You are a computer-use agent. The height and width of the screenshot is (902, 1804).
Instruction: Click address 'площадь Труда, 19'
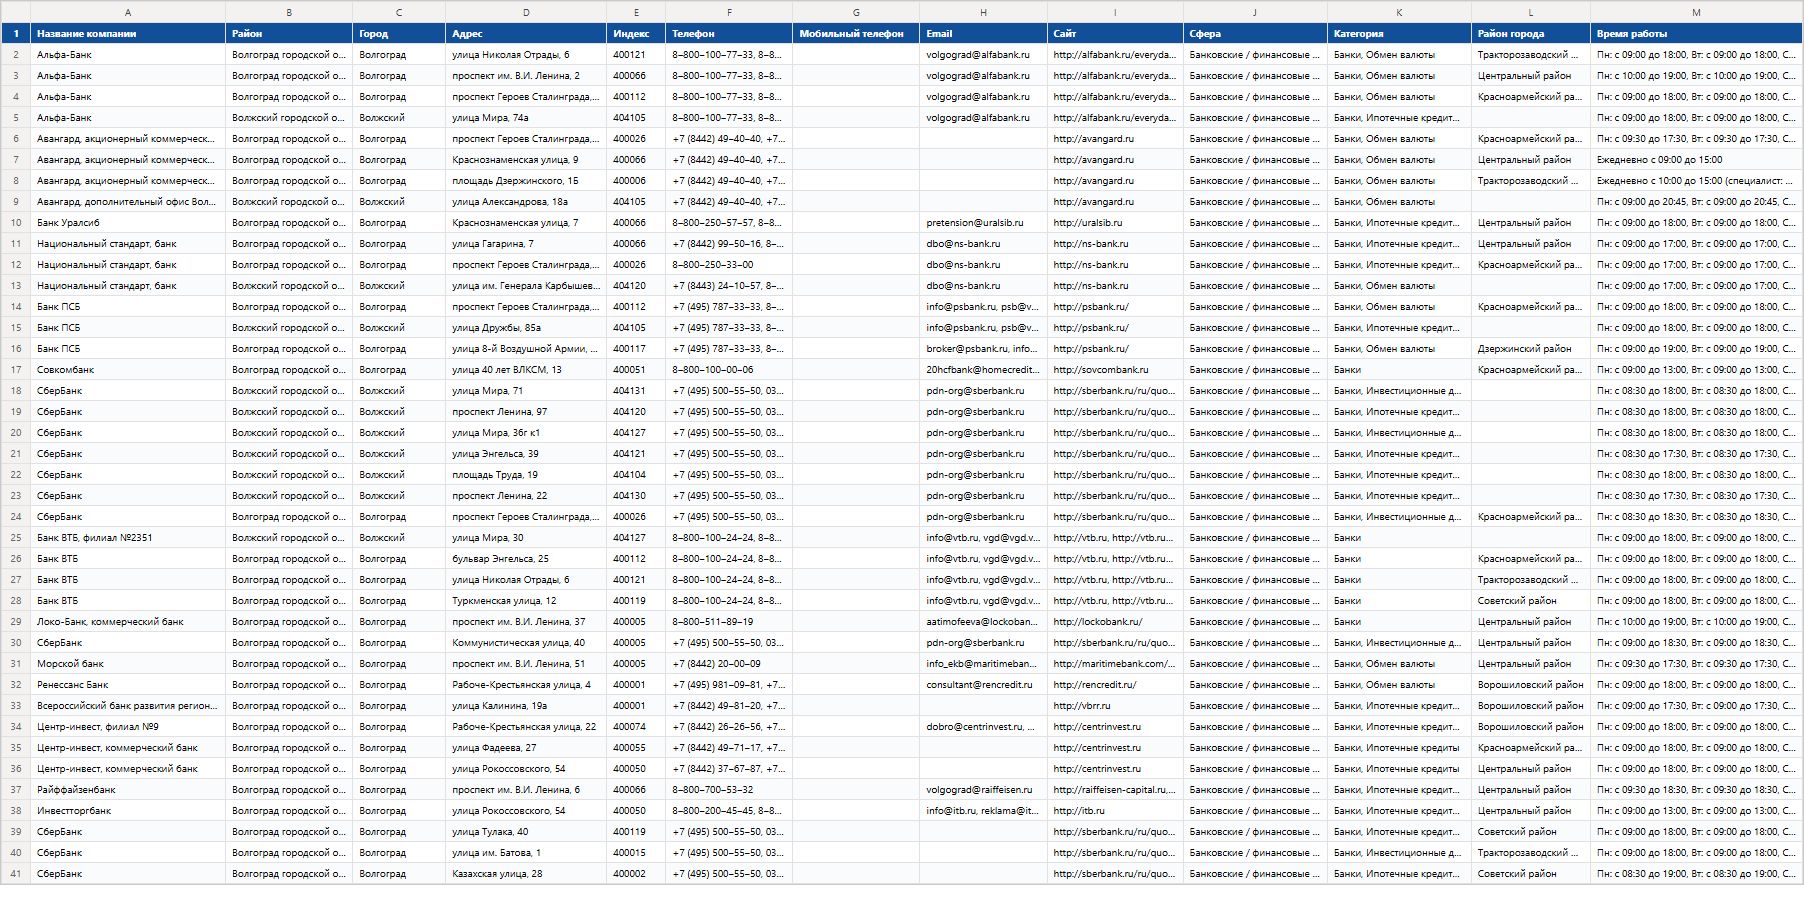click(x=526, y=475)
